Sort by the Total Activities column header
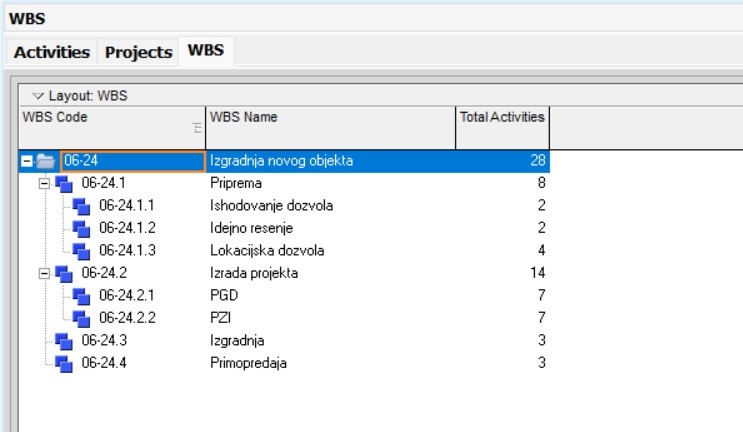 pyautogui.click(x=502, y=118)
